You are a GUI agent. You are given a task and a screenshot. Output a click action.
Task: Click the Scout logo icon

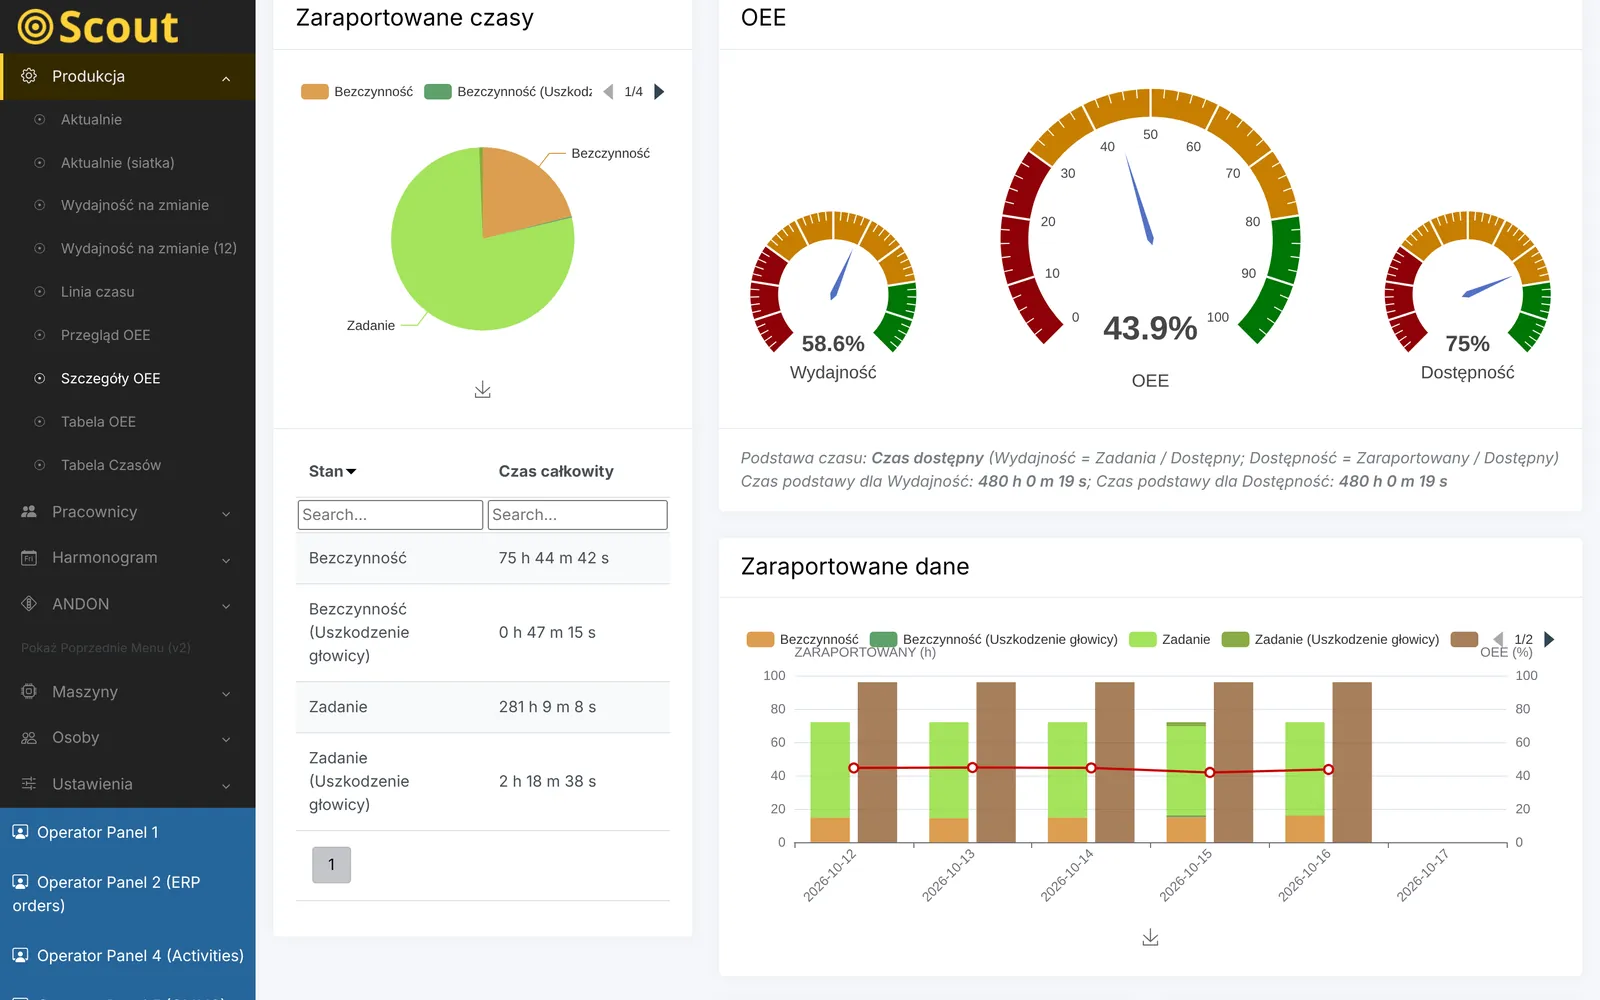(x=35, y=27)
